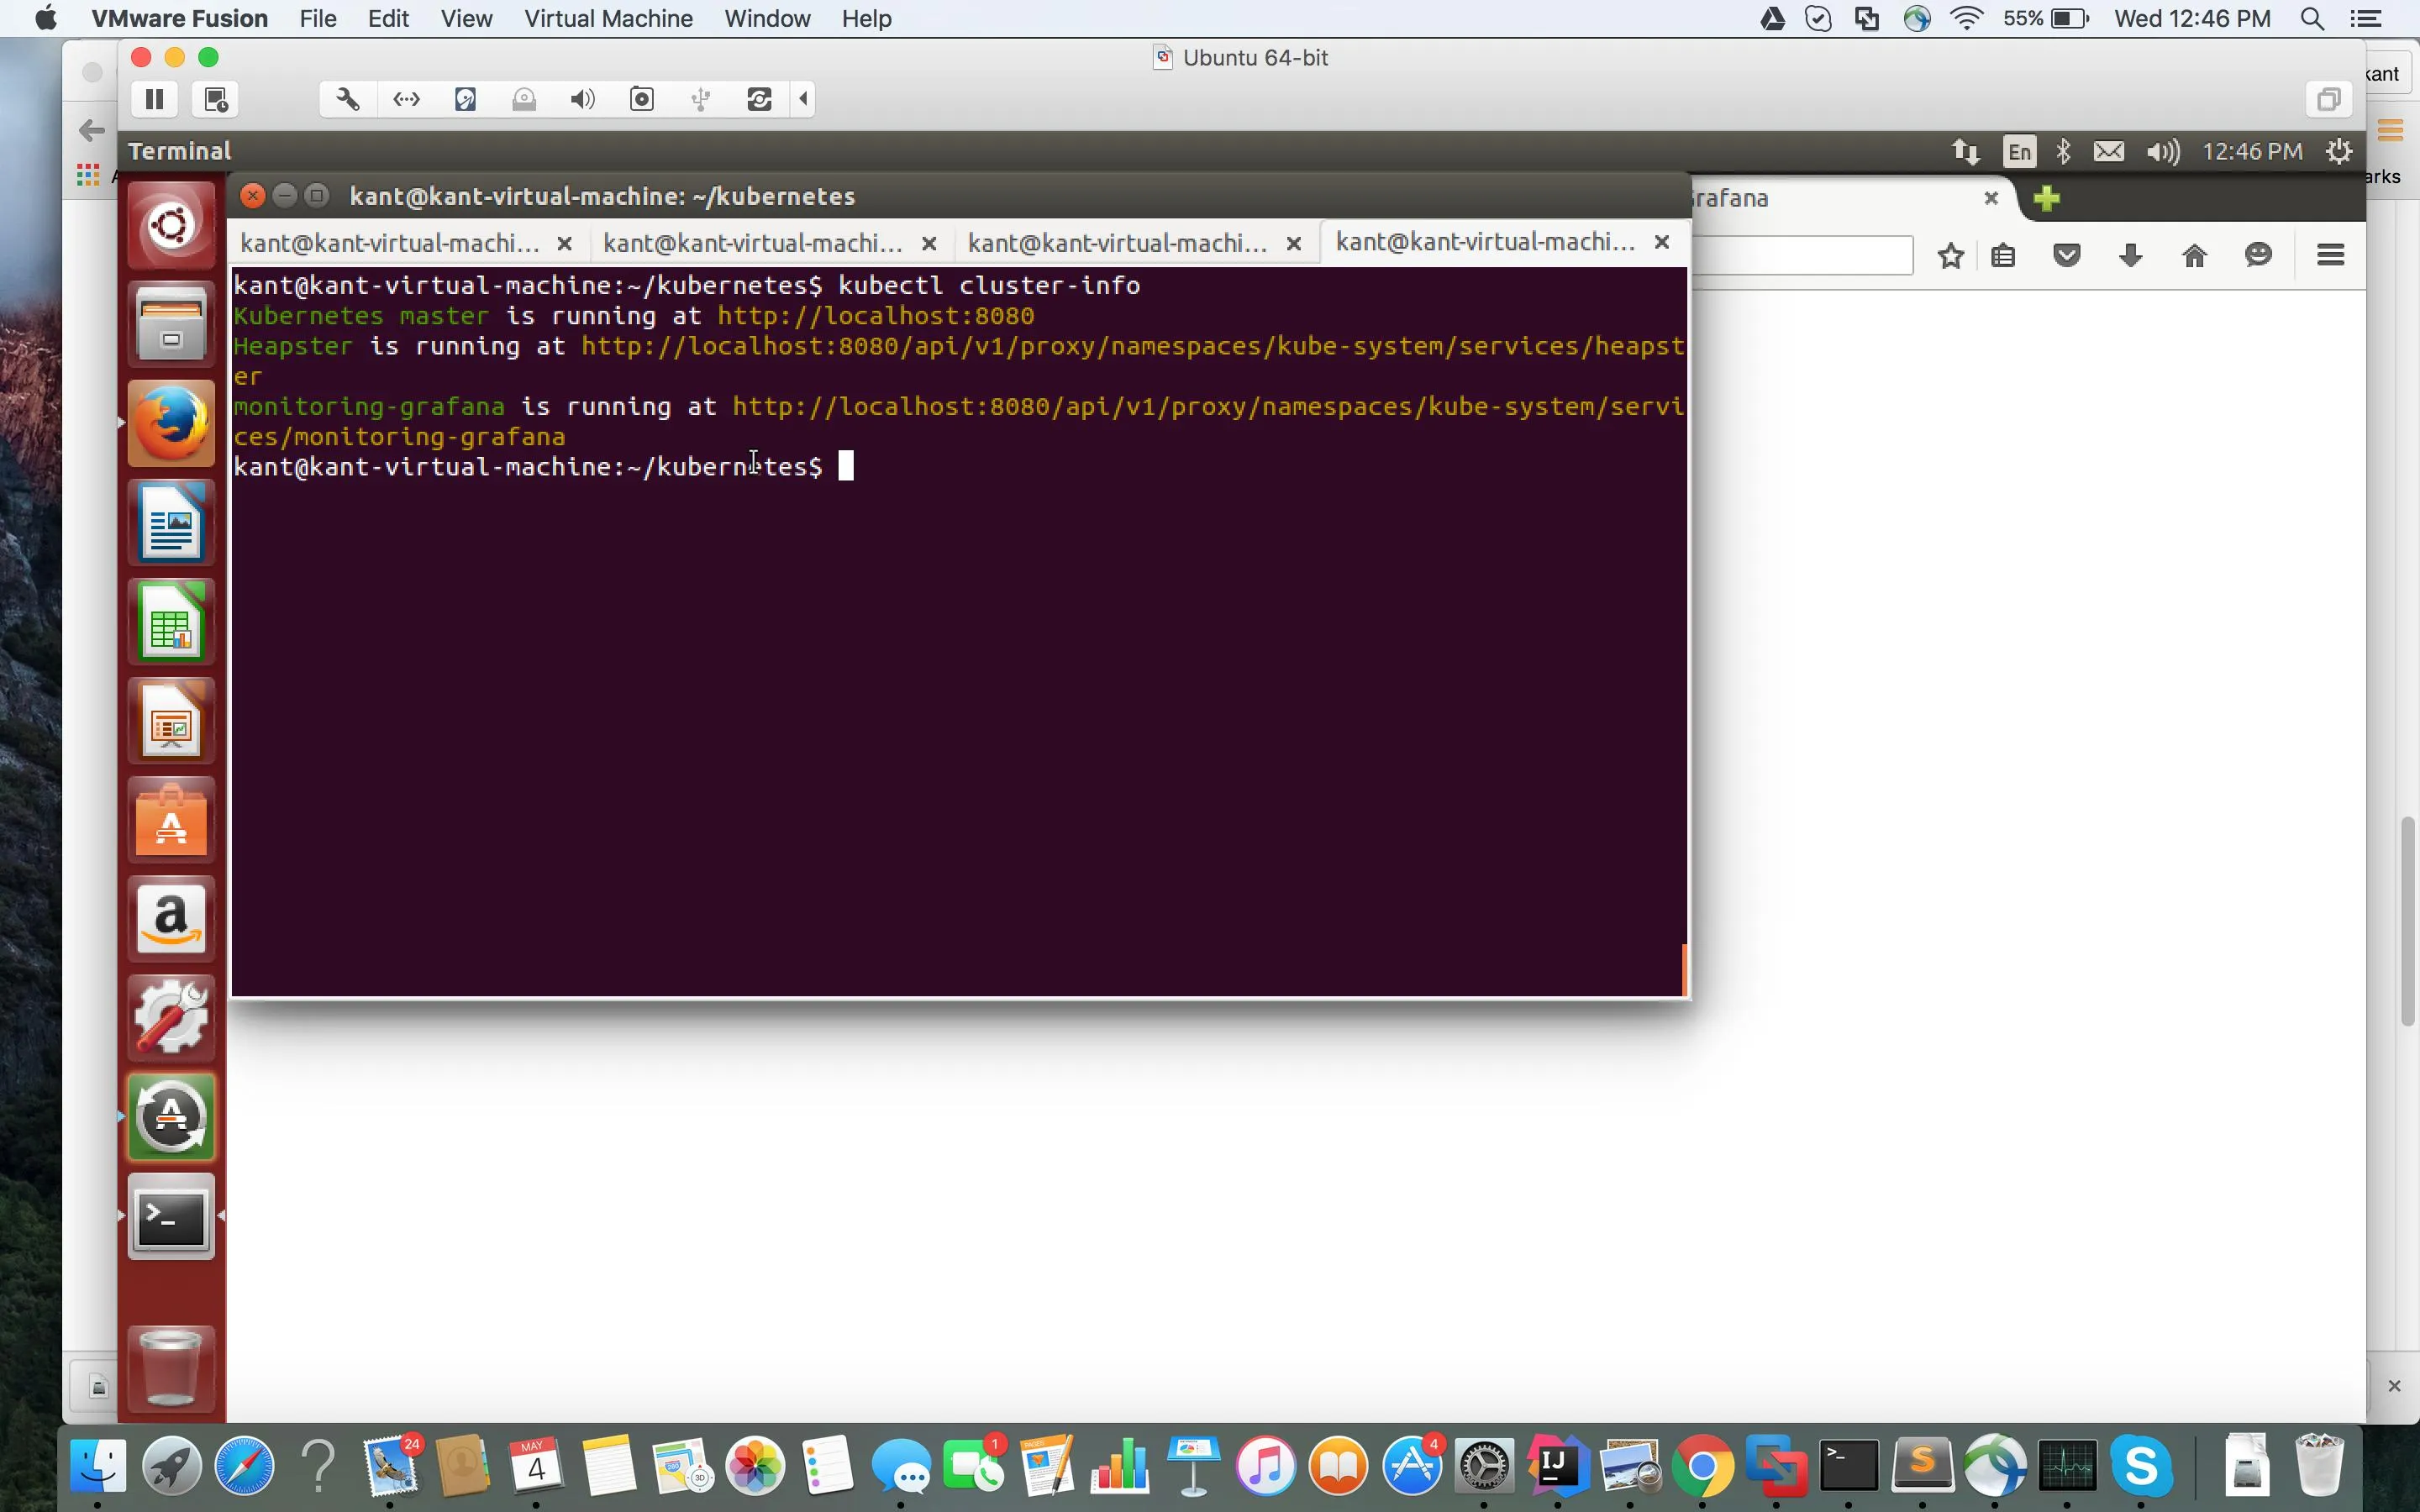Launch LibreOffice Calc from launcher
This screenshot has height=1512, width=2420.
171,623
